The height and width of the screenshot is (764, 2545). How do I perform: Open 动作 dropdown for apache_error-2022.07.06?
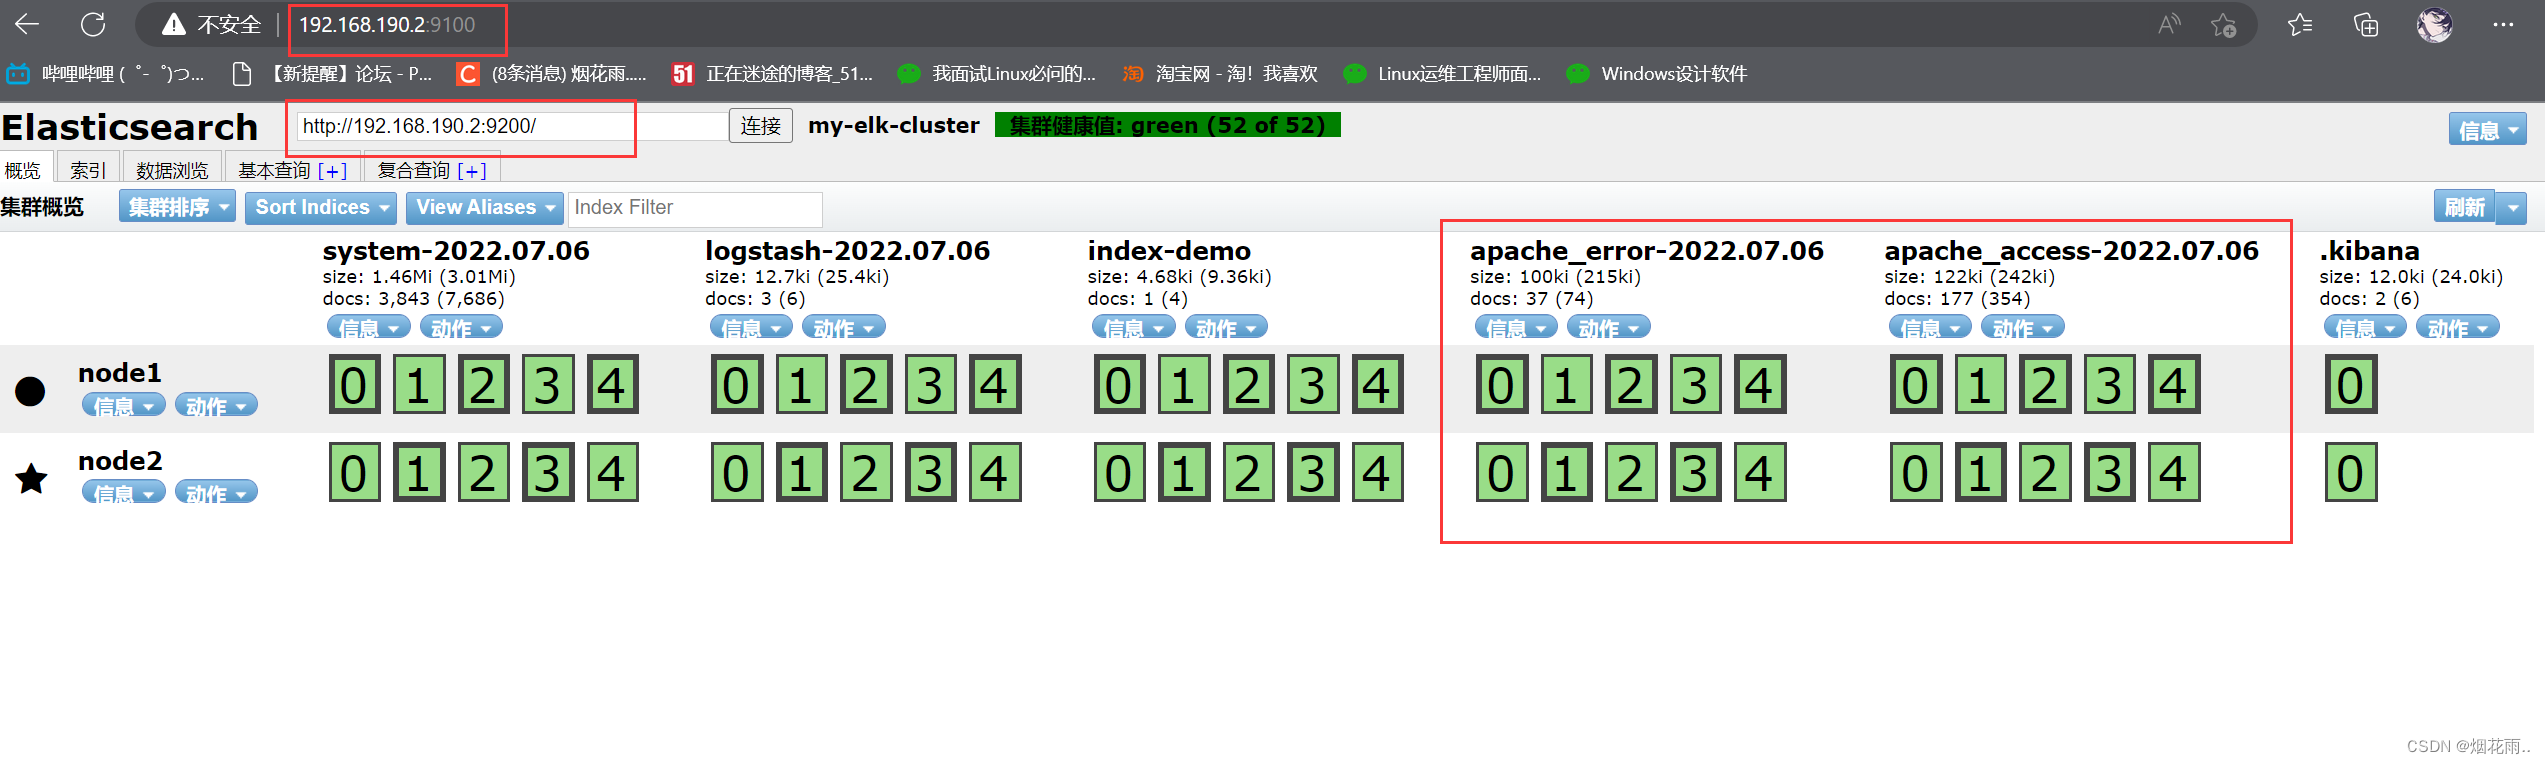tap(1609, 327)
